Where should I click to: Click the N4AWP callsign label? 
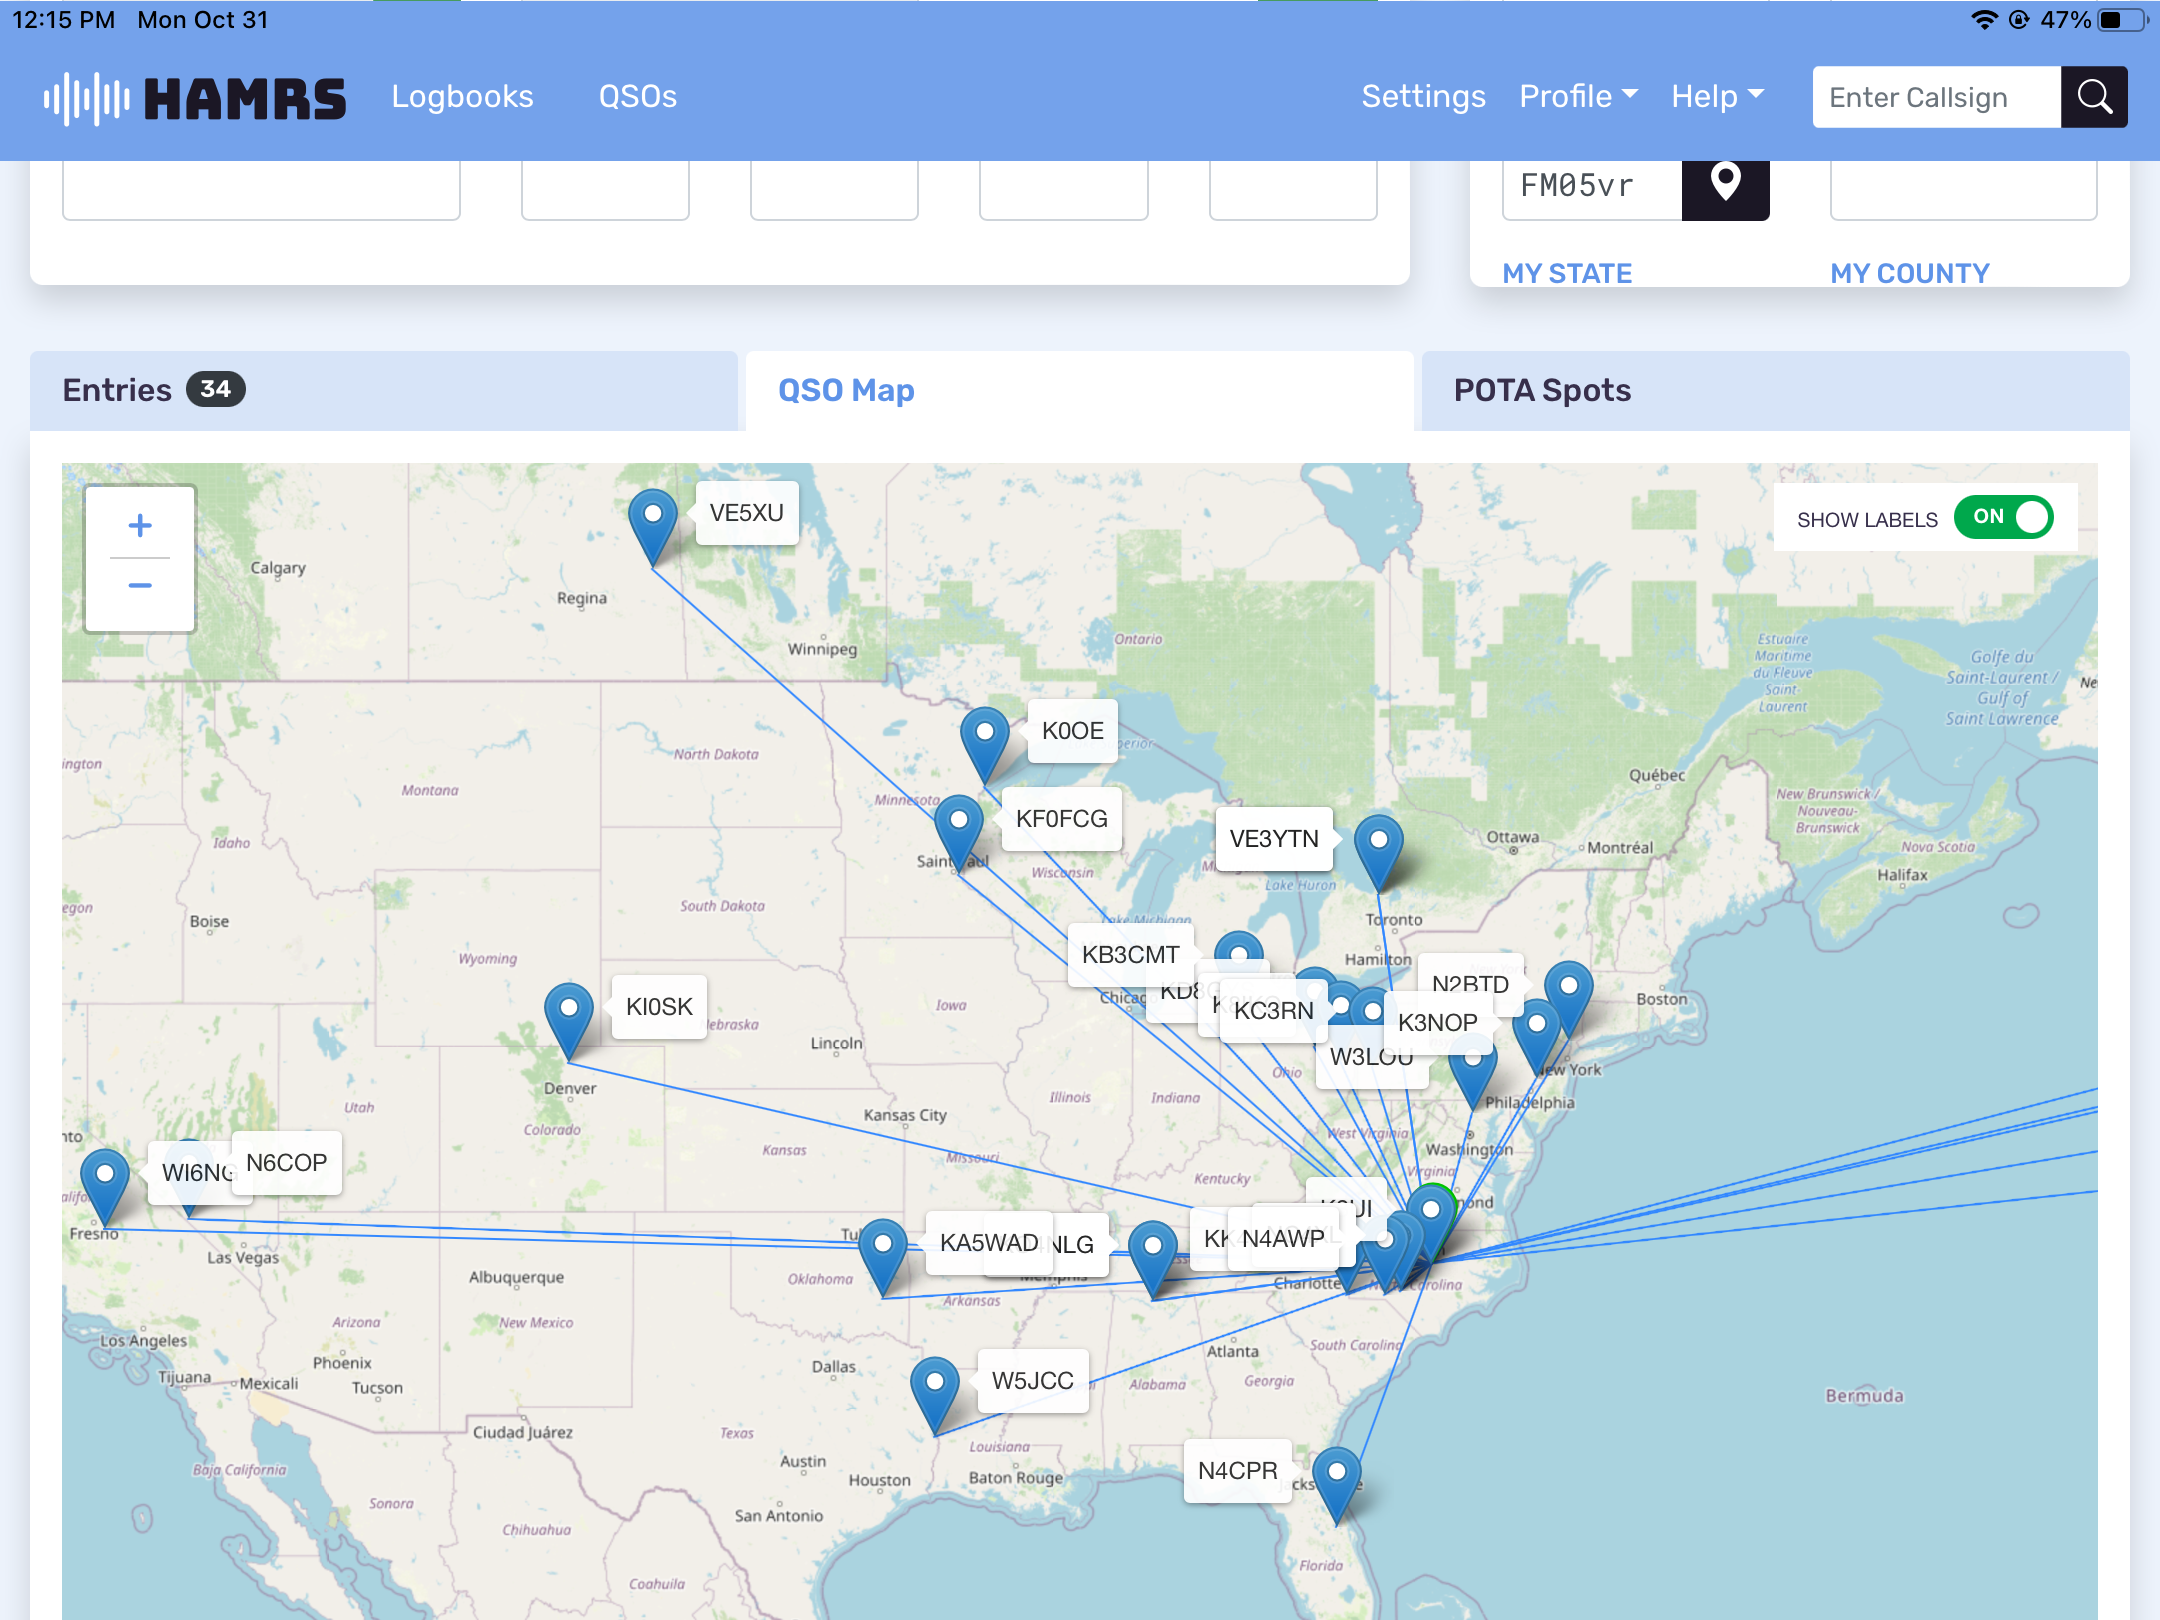[1283, 1239]
